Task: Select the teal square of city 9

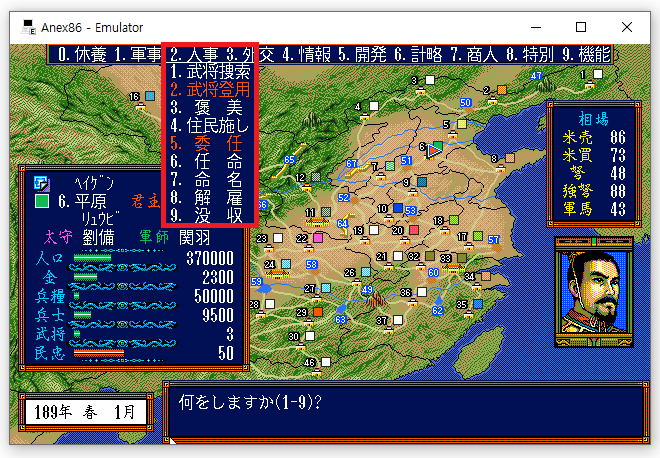Action: (x=422, y=182)
